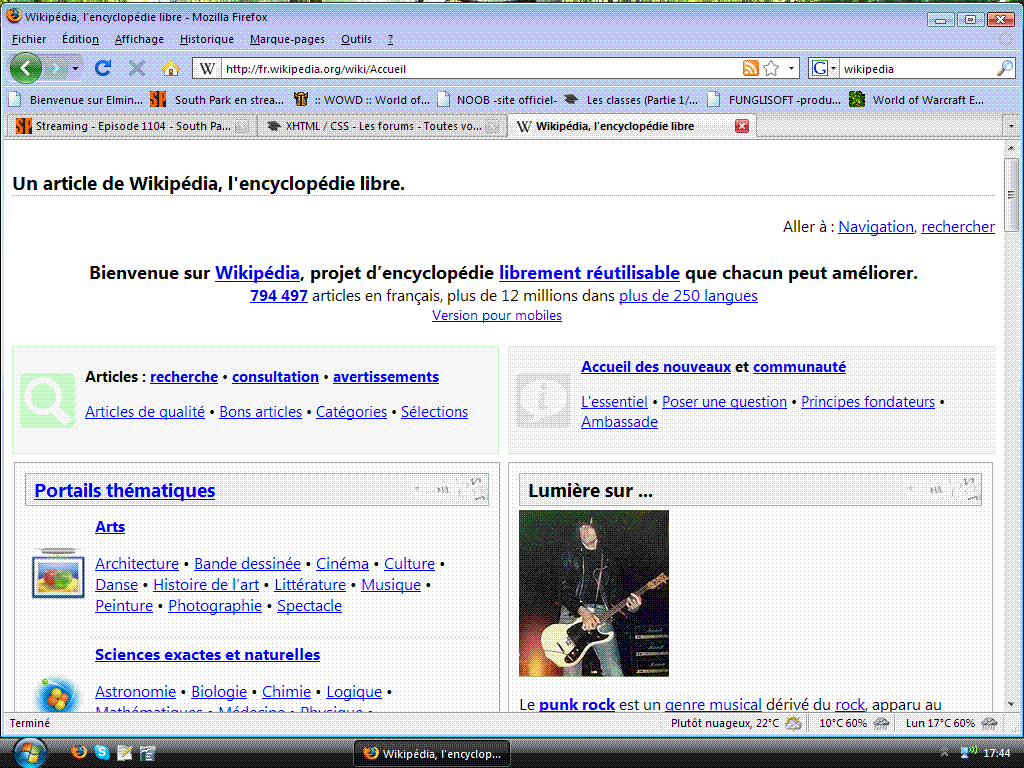Open the Windows Start orb
Image resolution: width=1024 pixels, height=768 pixels.
click(x=28, y=752)
